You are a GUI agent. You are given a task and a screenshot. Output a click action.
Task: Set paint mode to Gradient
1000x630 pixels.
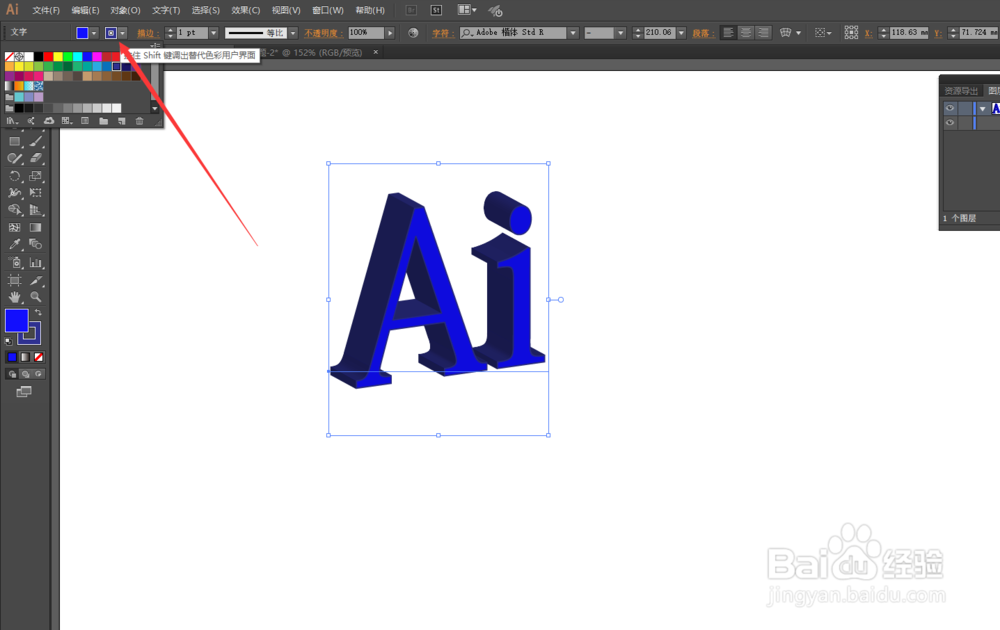pyautogui.click(x=26, y=357)
